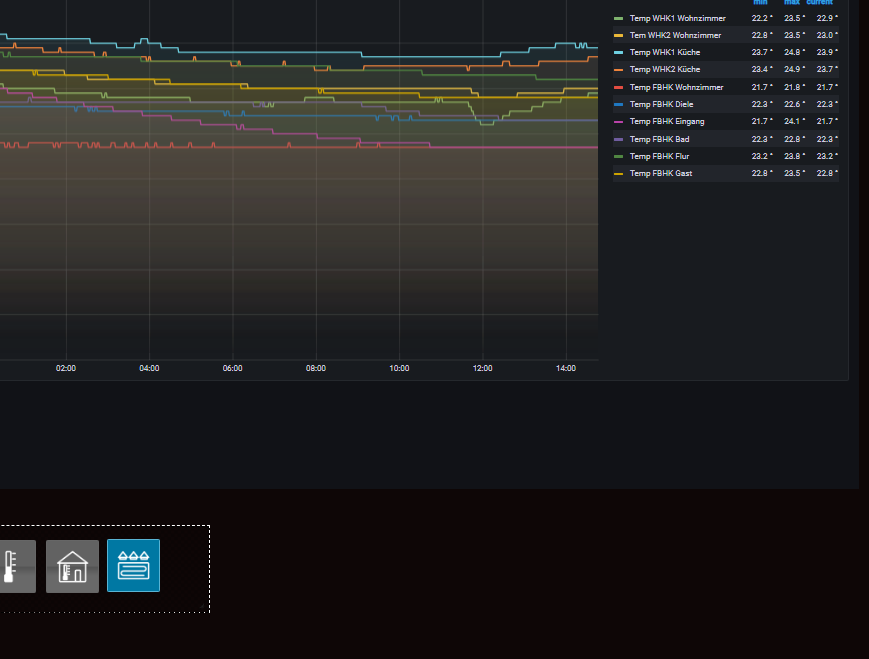Toggle Tem WHK2 Wohnzimmer series visibility
The image size is (869, 659).
pyautogui.click(x=675, y=35)
